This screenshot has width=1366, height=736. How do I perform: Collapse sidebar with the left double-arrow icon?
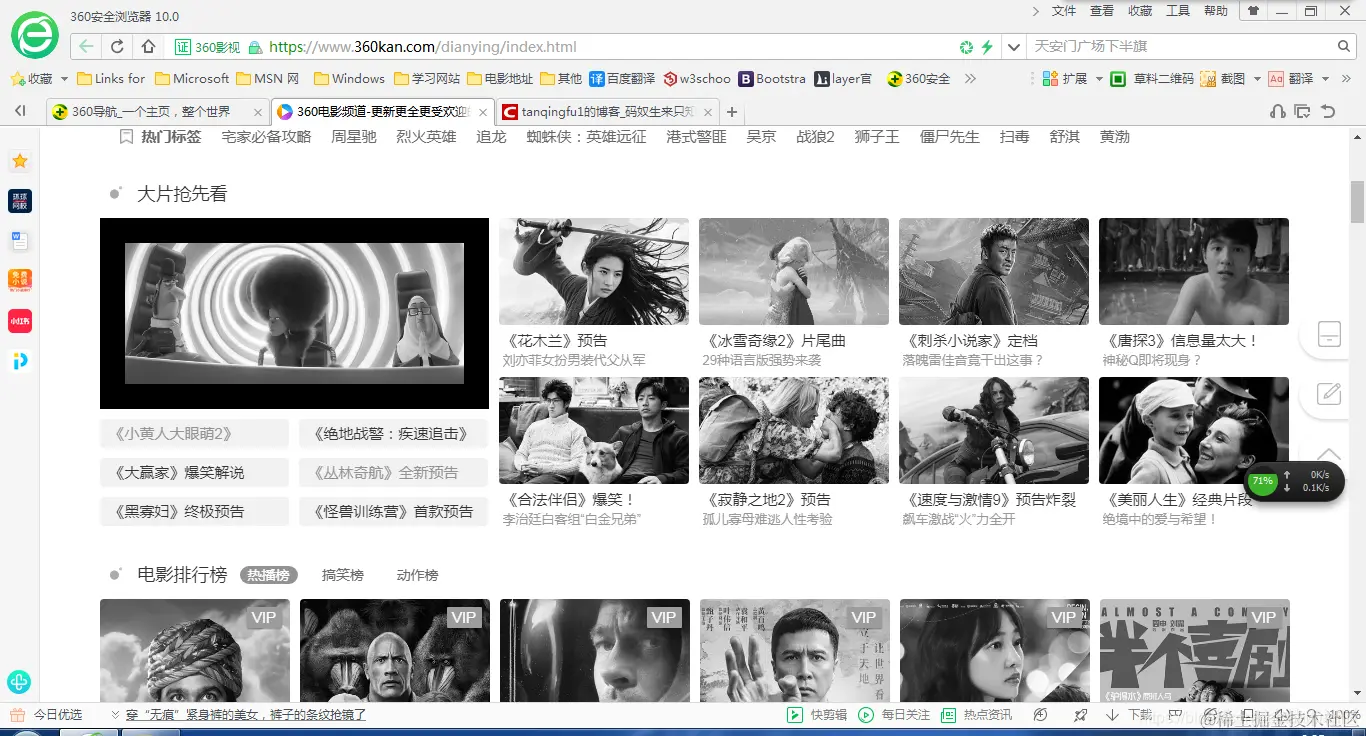[20, 111]
